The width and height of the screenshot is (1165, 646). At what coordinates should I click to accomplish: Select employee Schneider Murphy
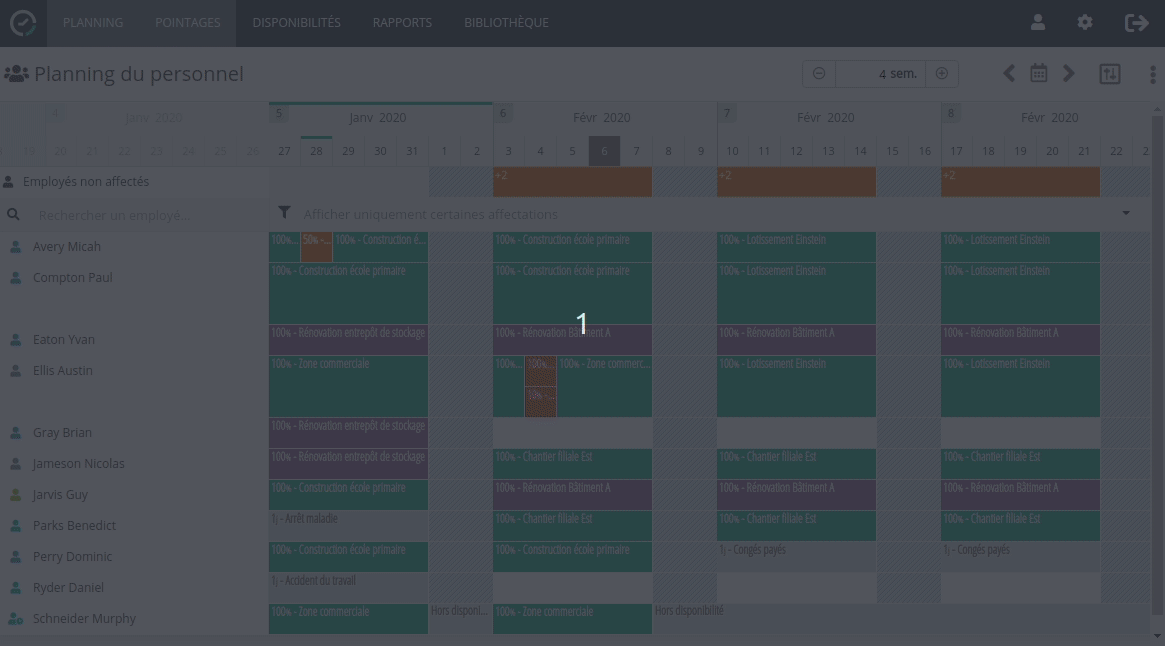(84, 619)
